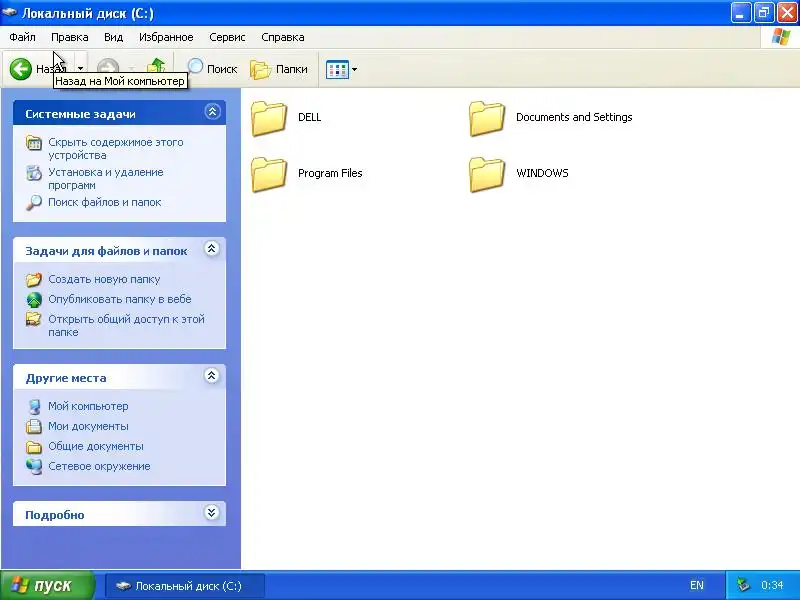The width and height of the screenshot is (800, 600).
Task: Go to Мой компьютер in Другие места
Action: tap(88, 406)
